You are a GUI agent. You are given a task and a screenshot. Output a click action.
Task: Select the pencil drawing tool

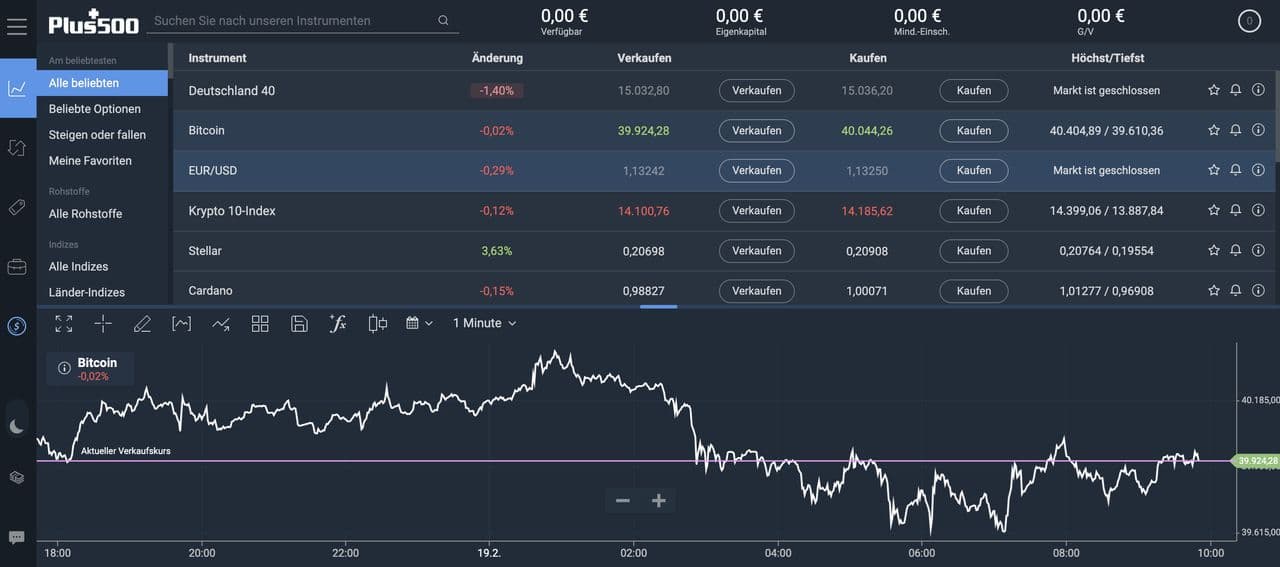[x=142, y=323]
